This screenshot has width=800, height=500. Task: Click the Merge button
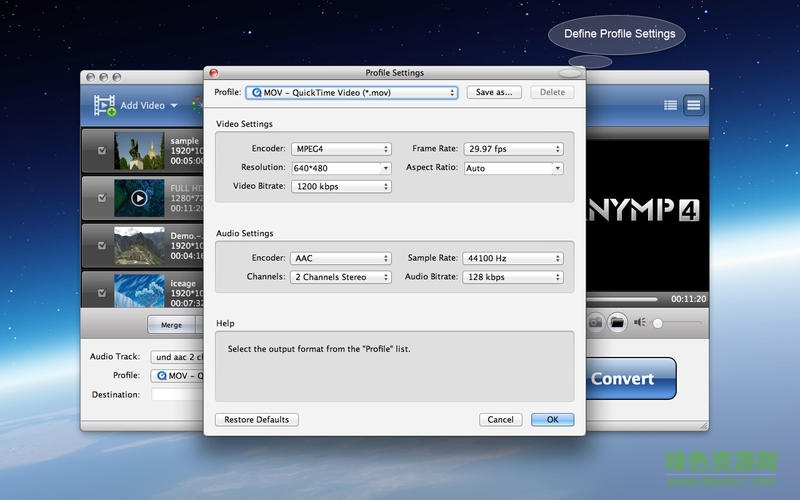point(171,325)
